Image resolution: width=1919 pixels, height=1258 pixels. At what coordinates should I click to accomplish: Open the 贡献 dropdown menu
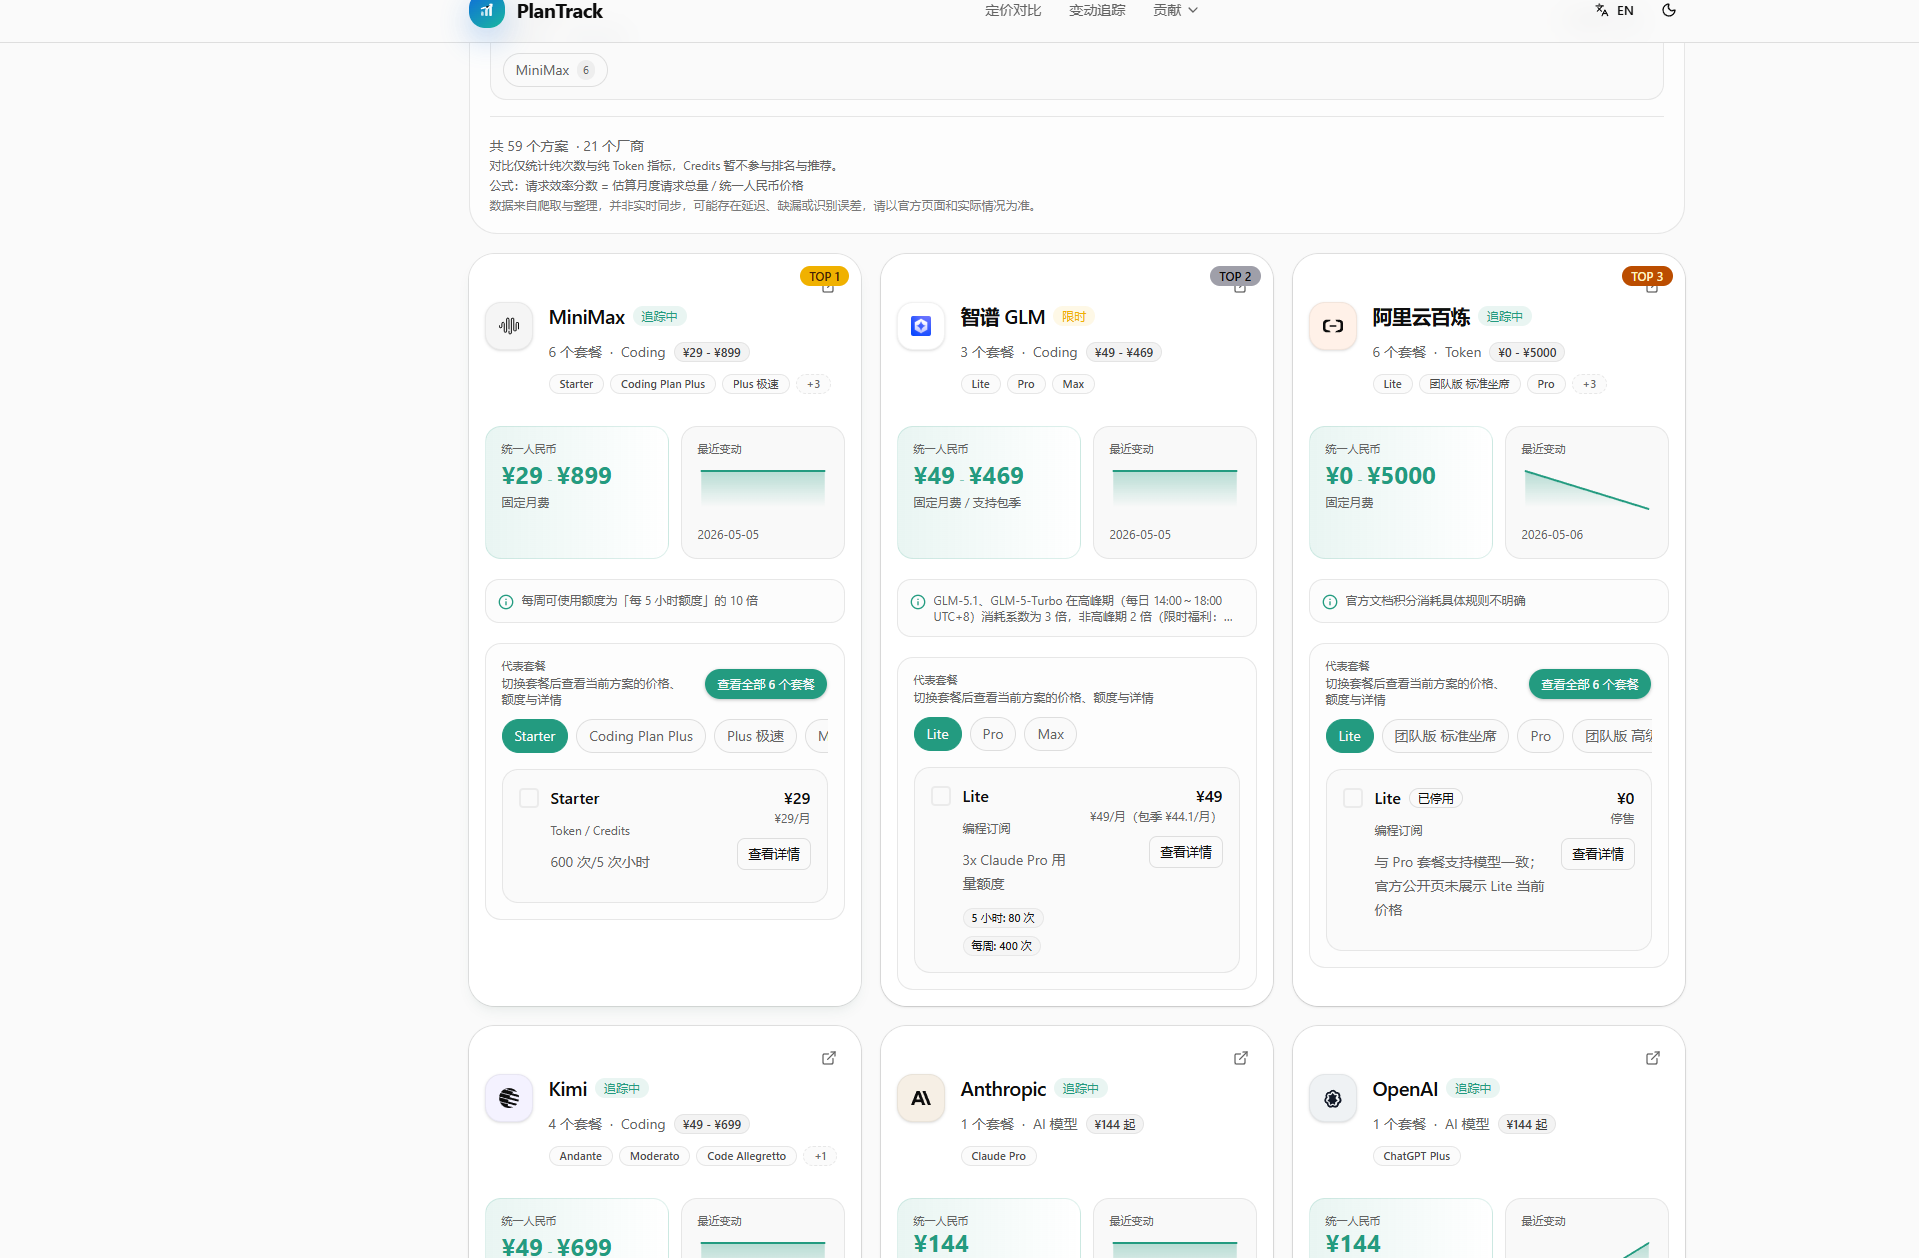pos(1175,11)
